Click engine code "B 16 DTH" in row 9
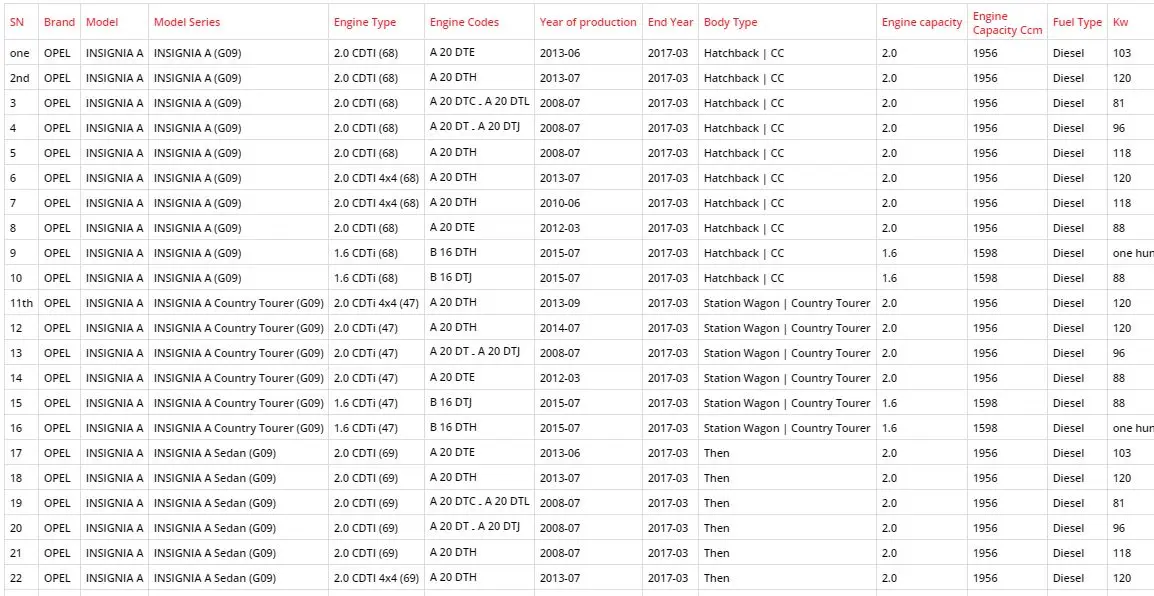Viewport: 1154px width, 596px height. click(x=453, y=252)
